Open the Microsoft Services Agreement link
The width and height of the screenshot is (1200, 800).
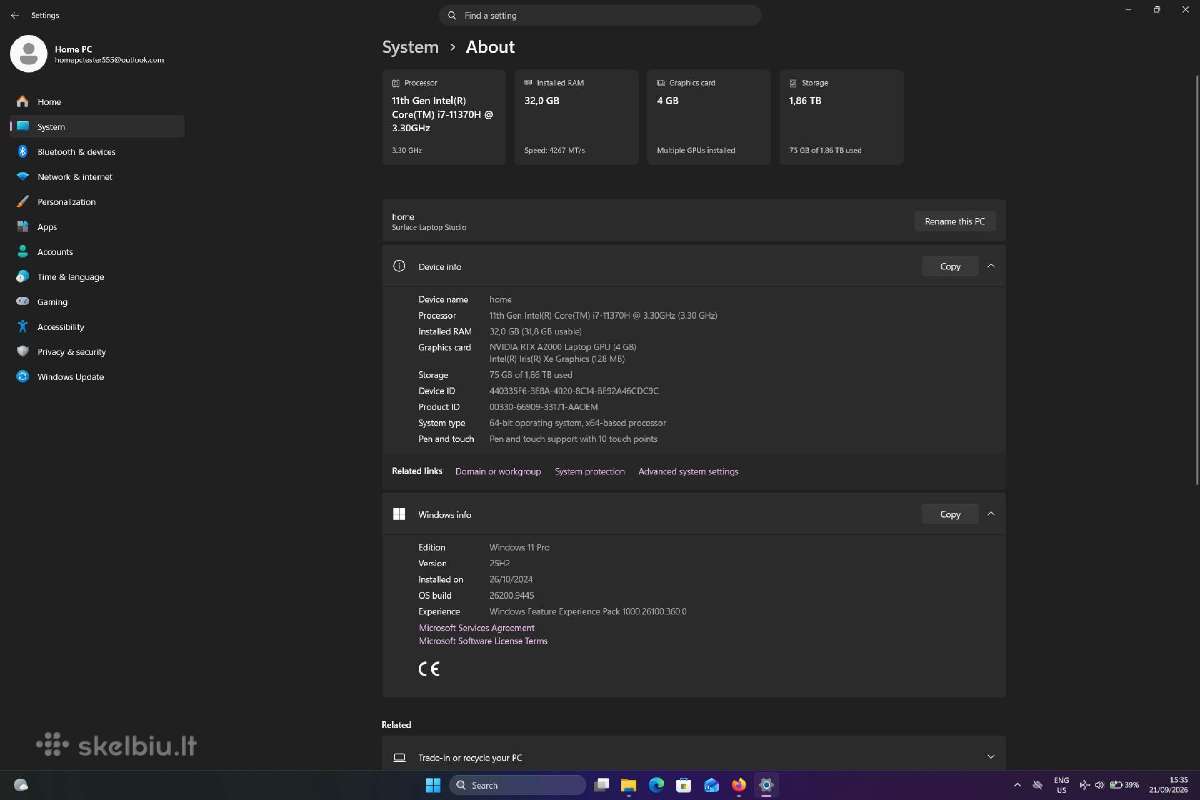click(477, 628)
